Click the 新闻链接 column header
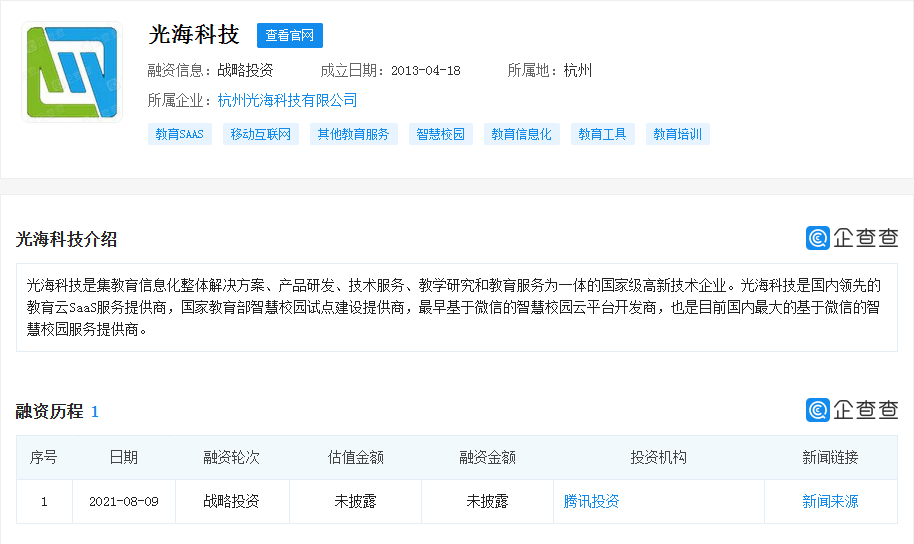The image size is (914, 544). 830,458
